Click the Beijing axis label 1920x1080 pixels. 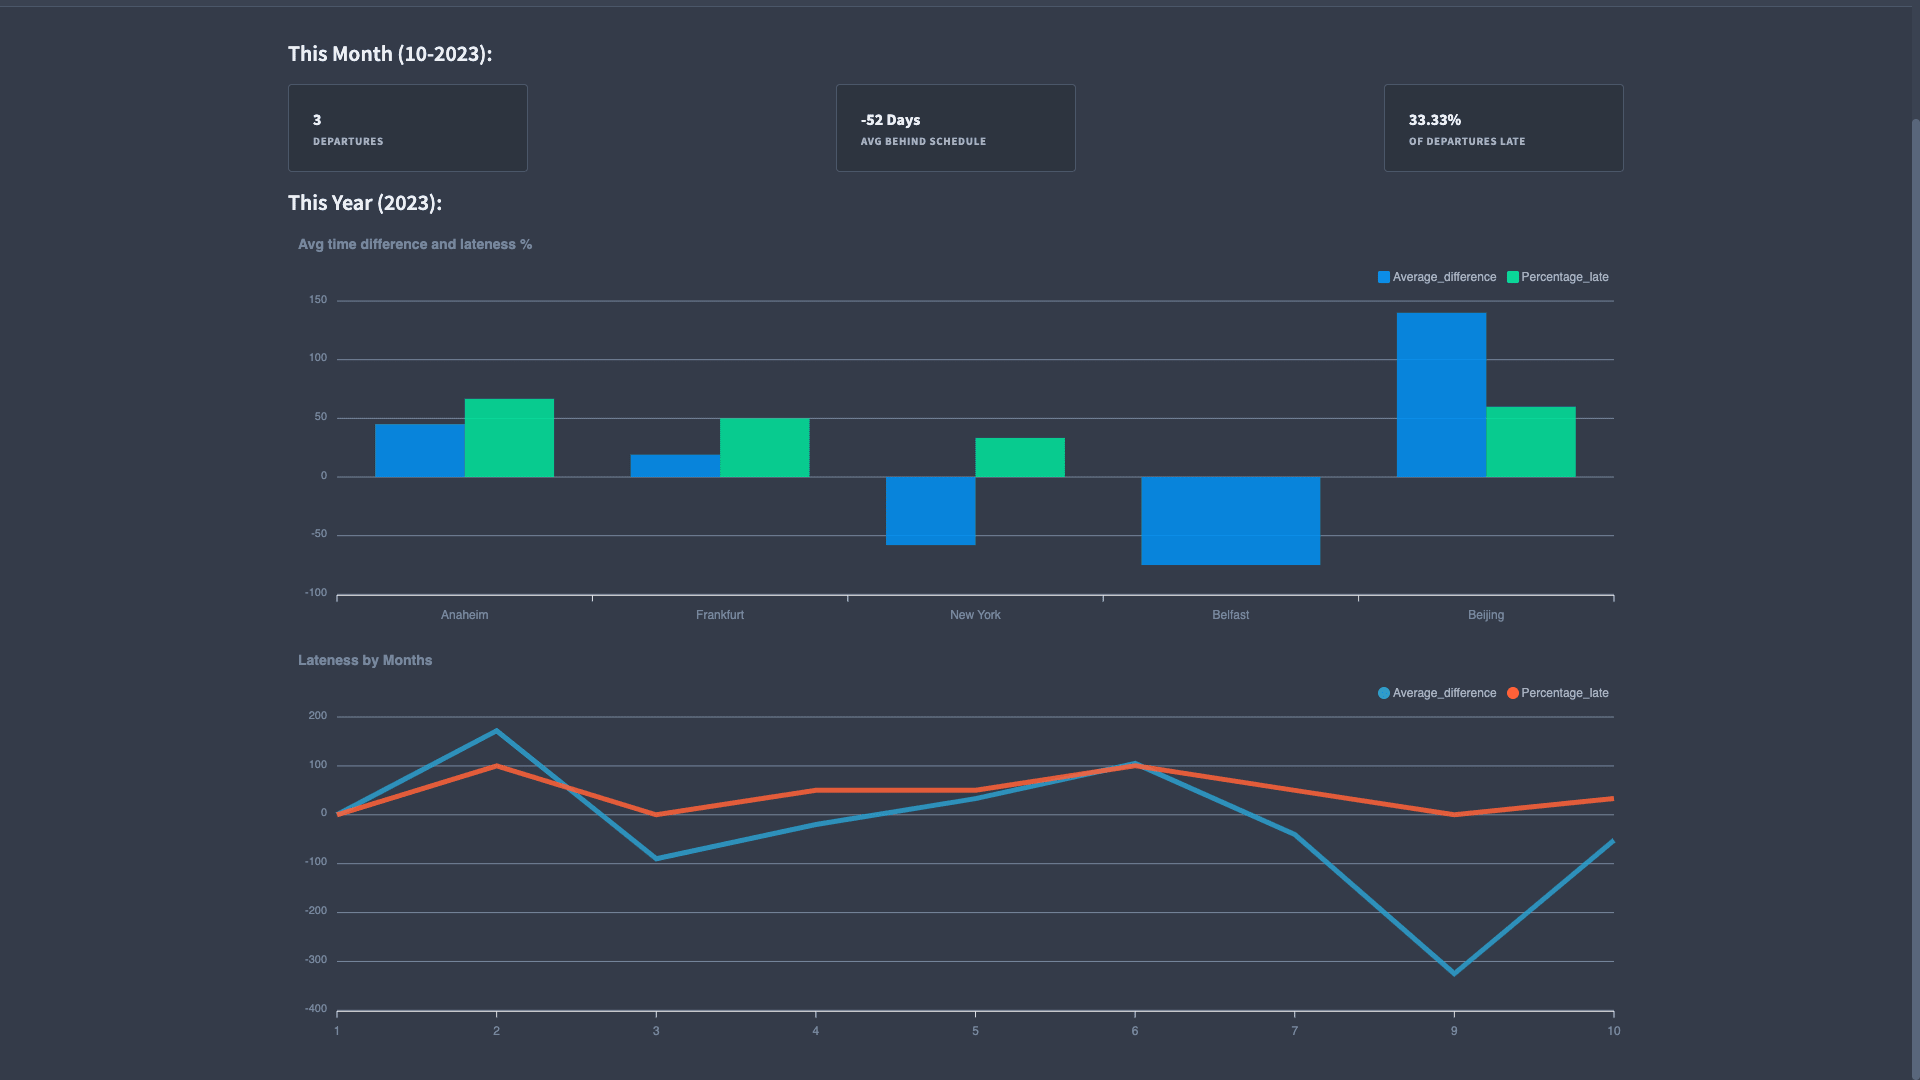[1486, 615]
